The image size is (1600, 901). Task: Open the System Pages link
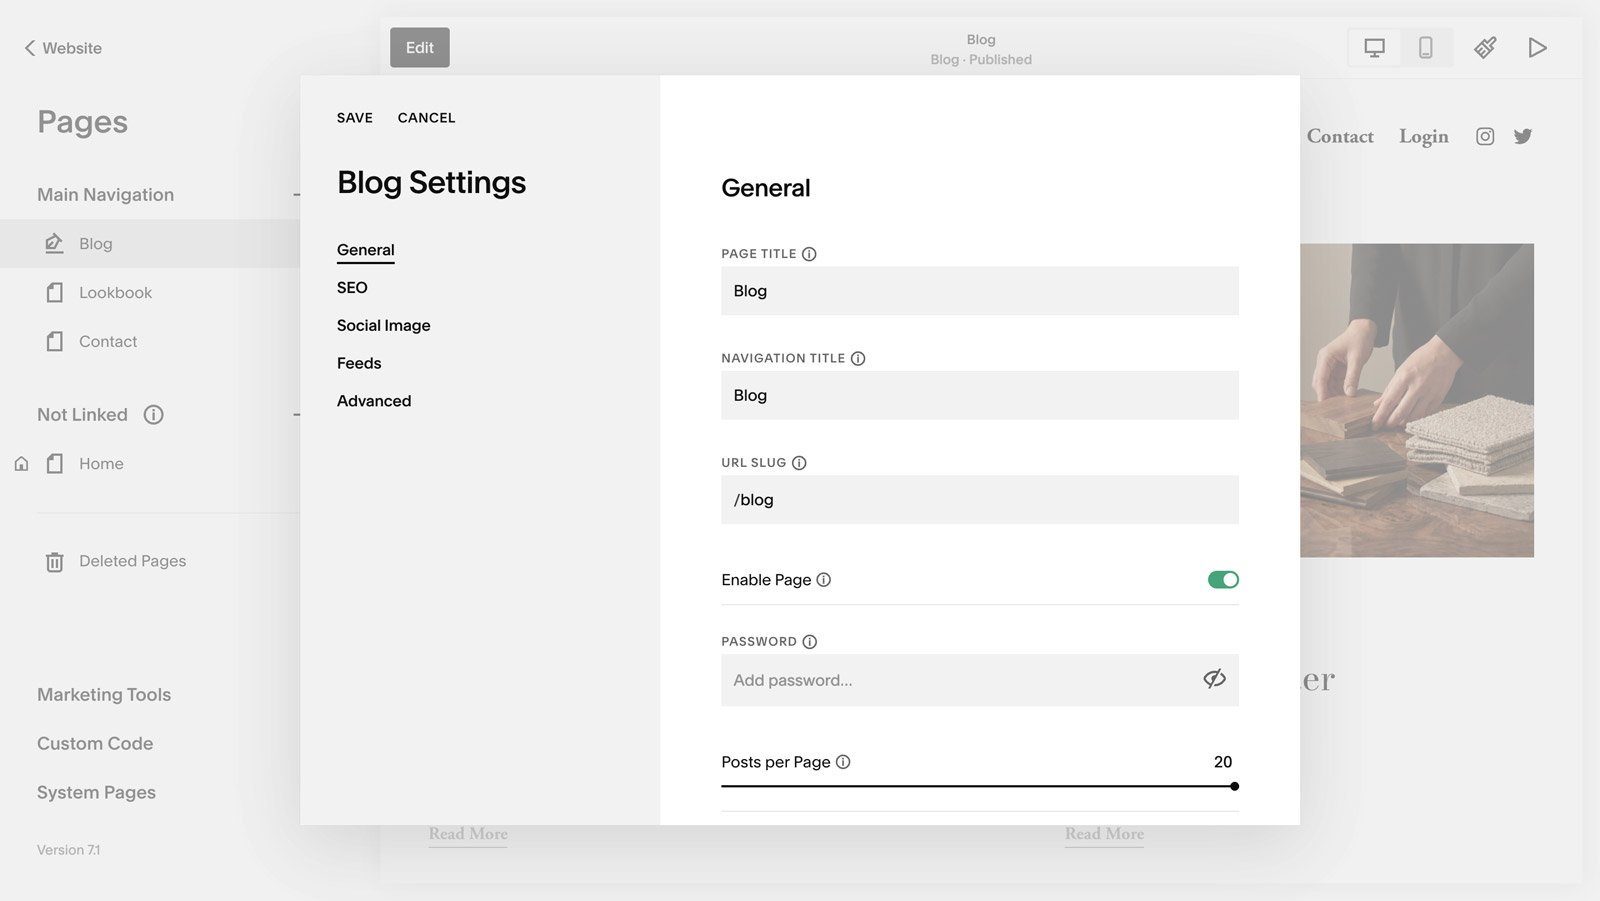point(96,793)
